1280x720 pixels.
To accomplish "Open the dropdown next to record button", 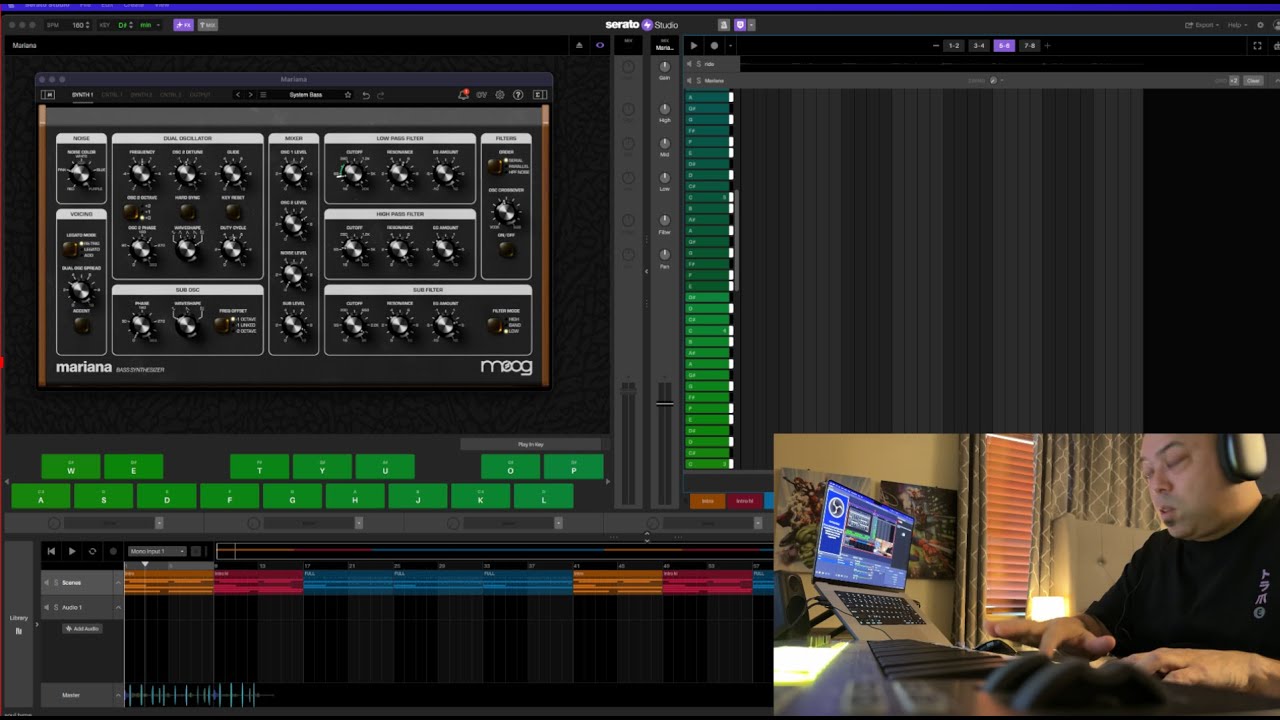I will pyautogui.click(x=730, y=45).
